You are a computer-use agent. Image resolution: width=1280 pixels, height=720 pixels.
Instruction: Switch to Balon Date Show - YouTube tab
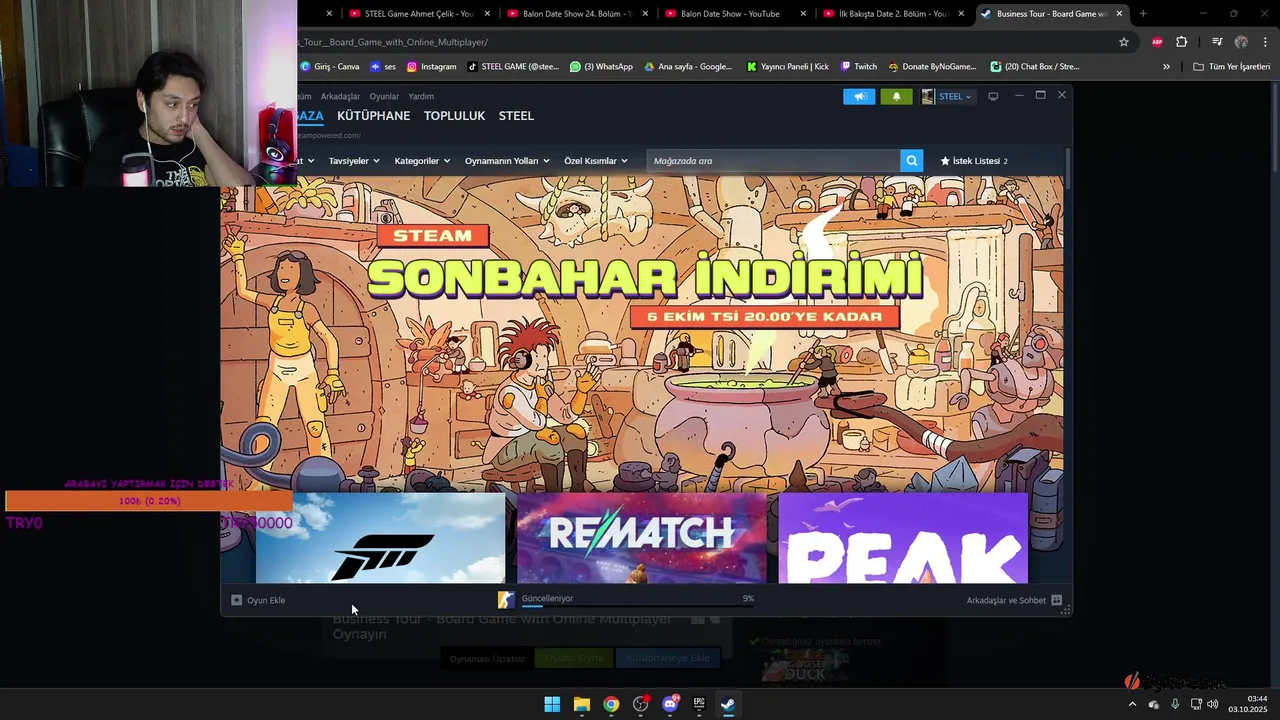[735, 14]
